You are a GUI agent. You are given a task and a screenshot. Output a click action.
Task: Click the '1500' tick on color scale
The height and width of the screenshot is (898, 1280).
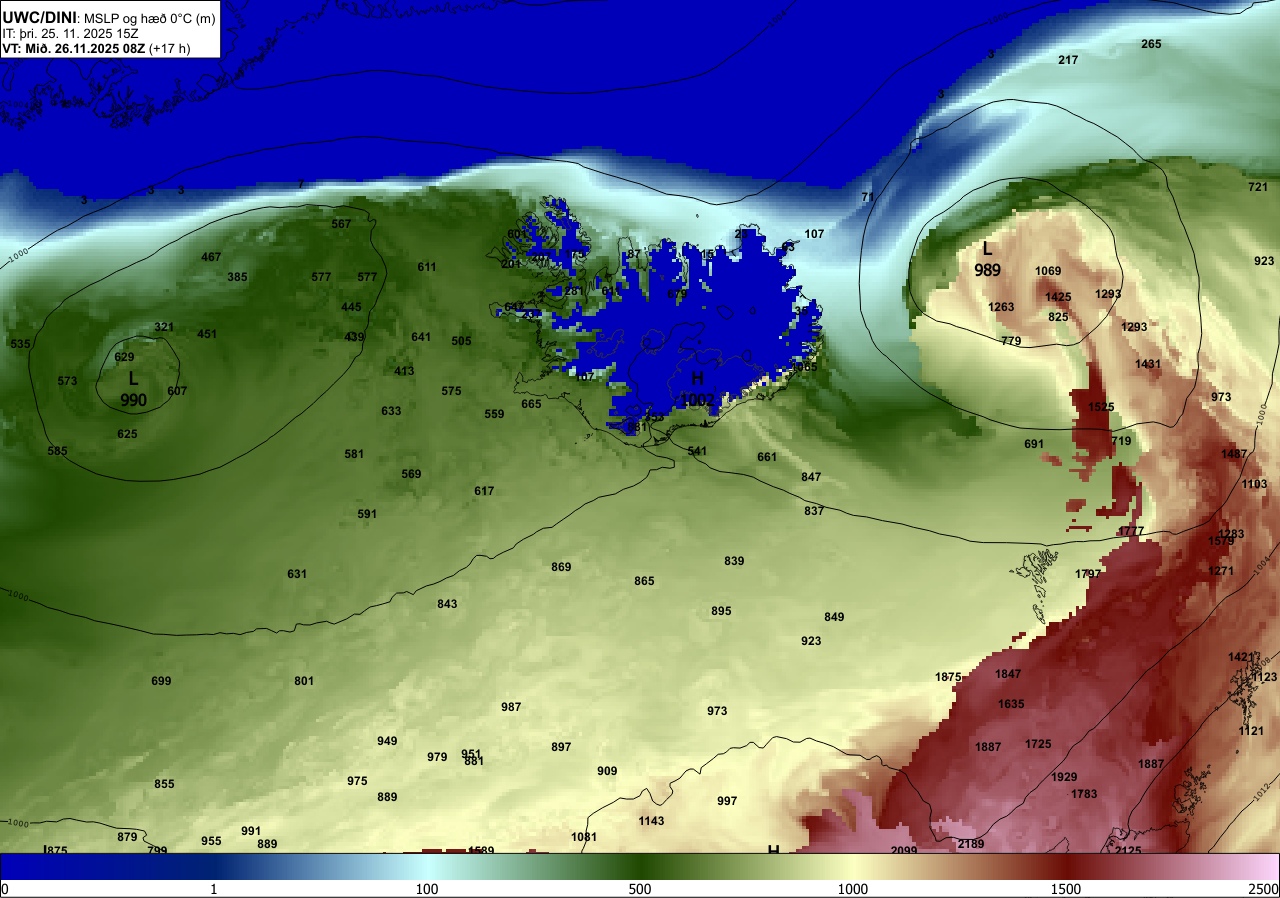[1066, 889]
